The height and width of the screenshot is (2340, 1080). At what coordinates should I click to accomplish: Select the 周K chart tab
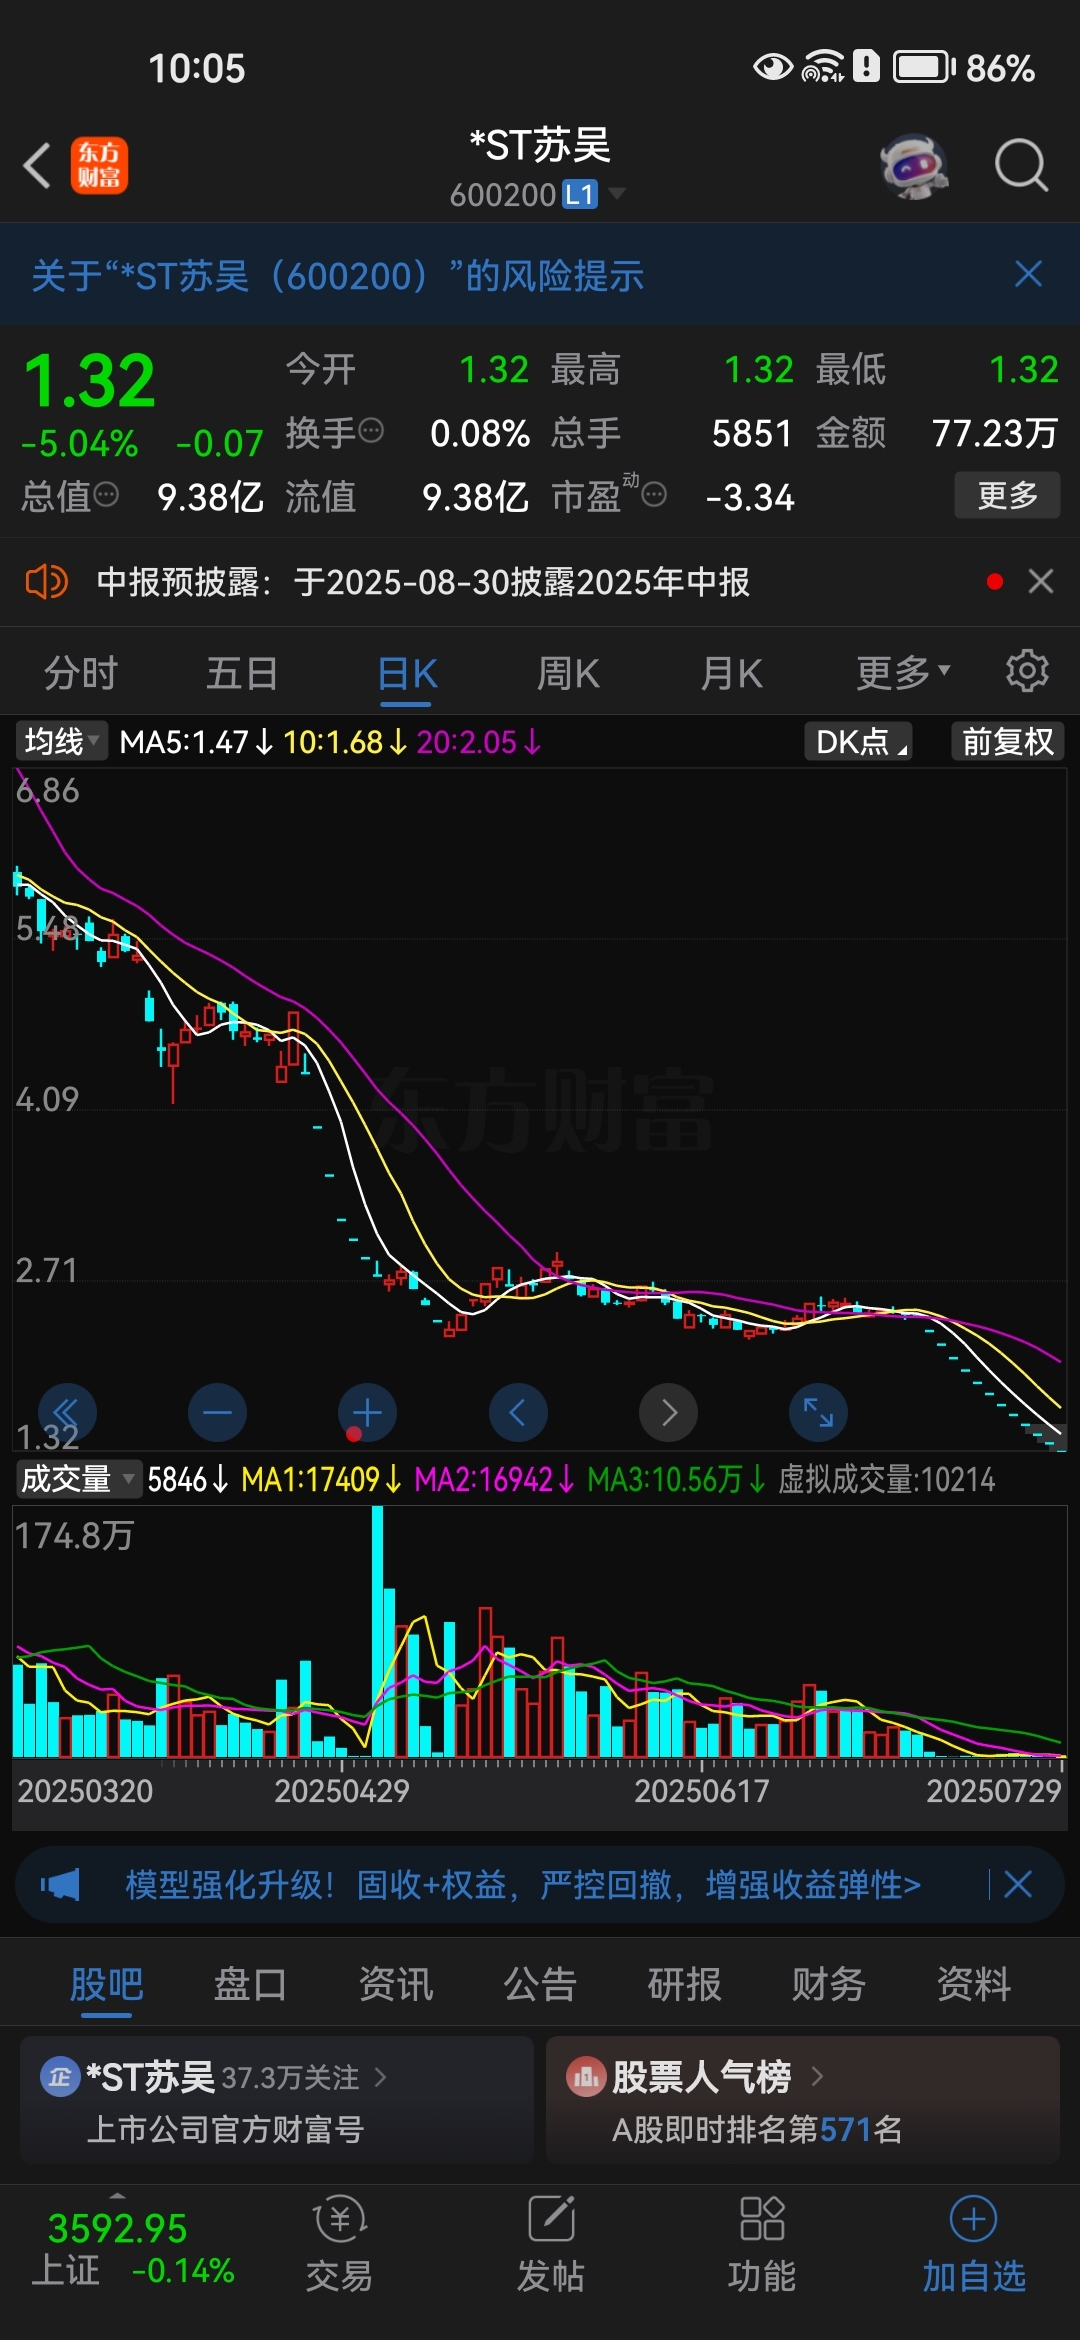tap(568, 673)
